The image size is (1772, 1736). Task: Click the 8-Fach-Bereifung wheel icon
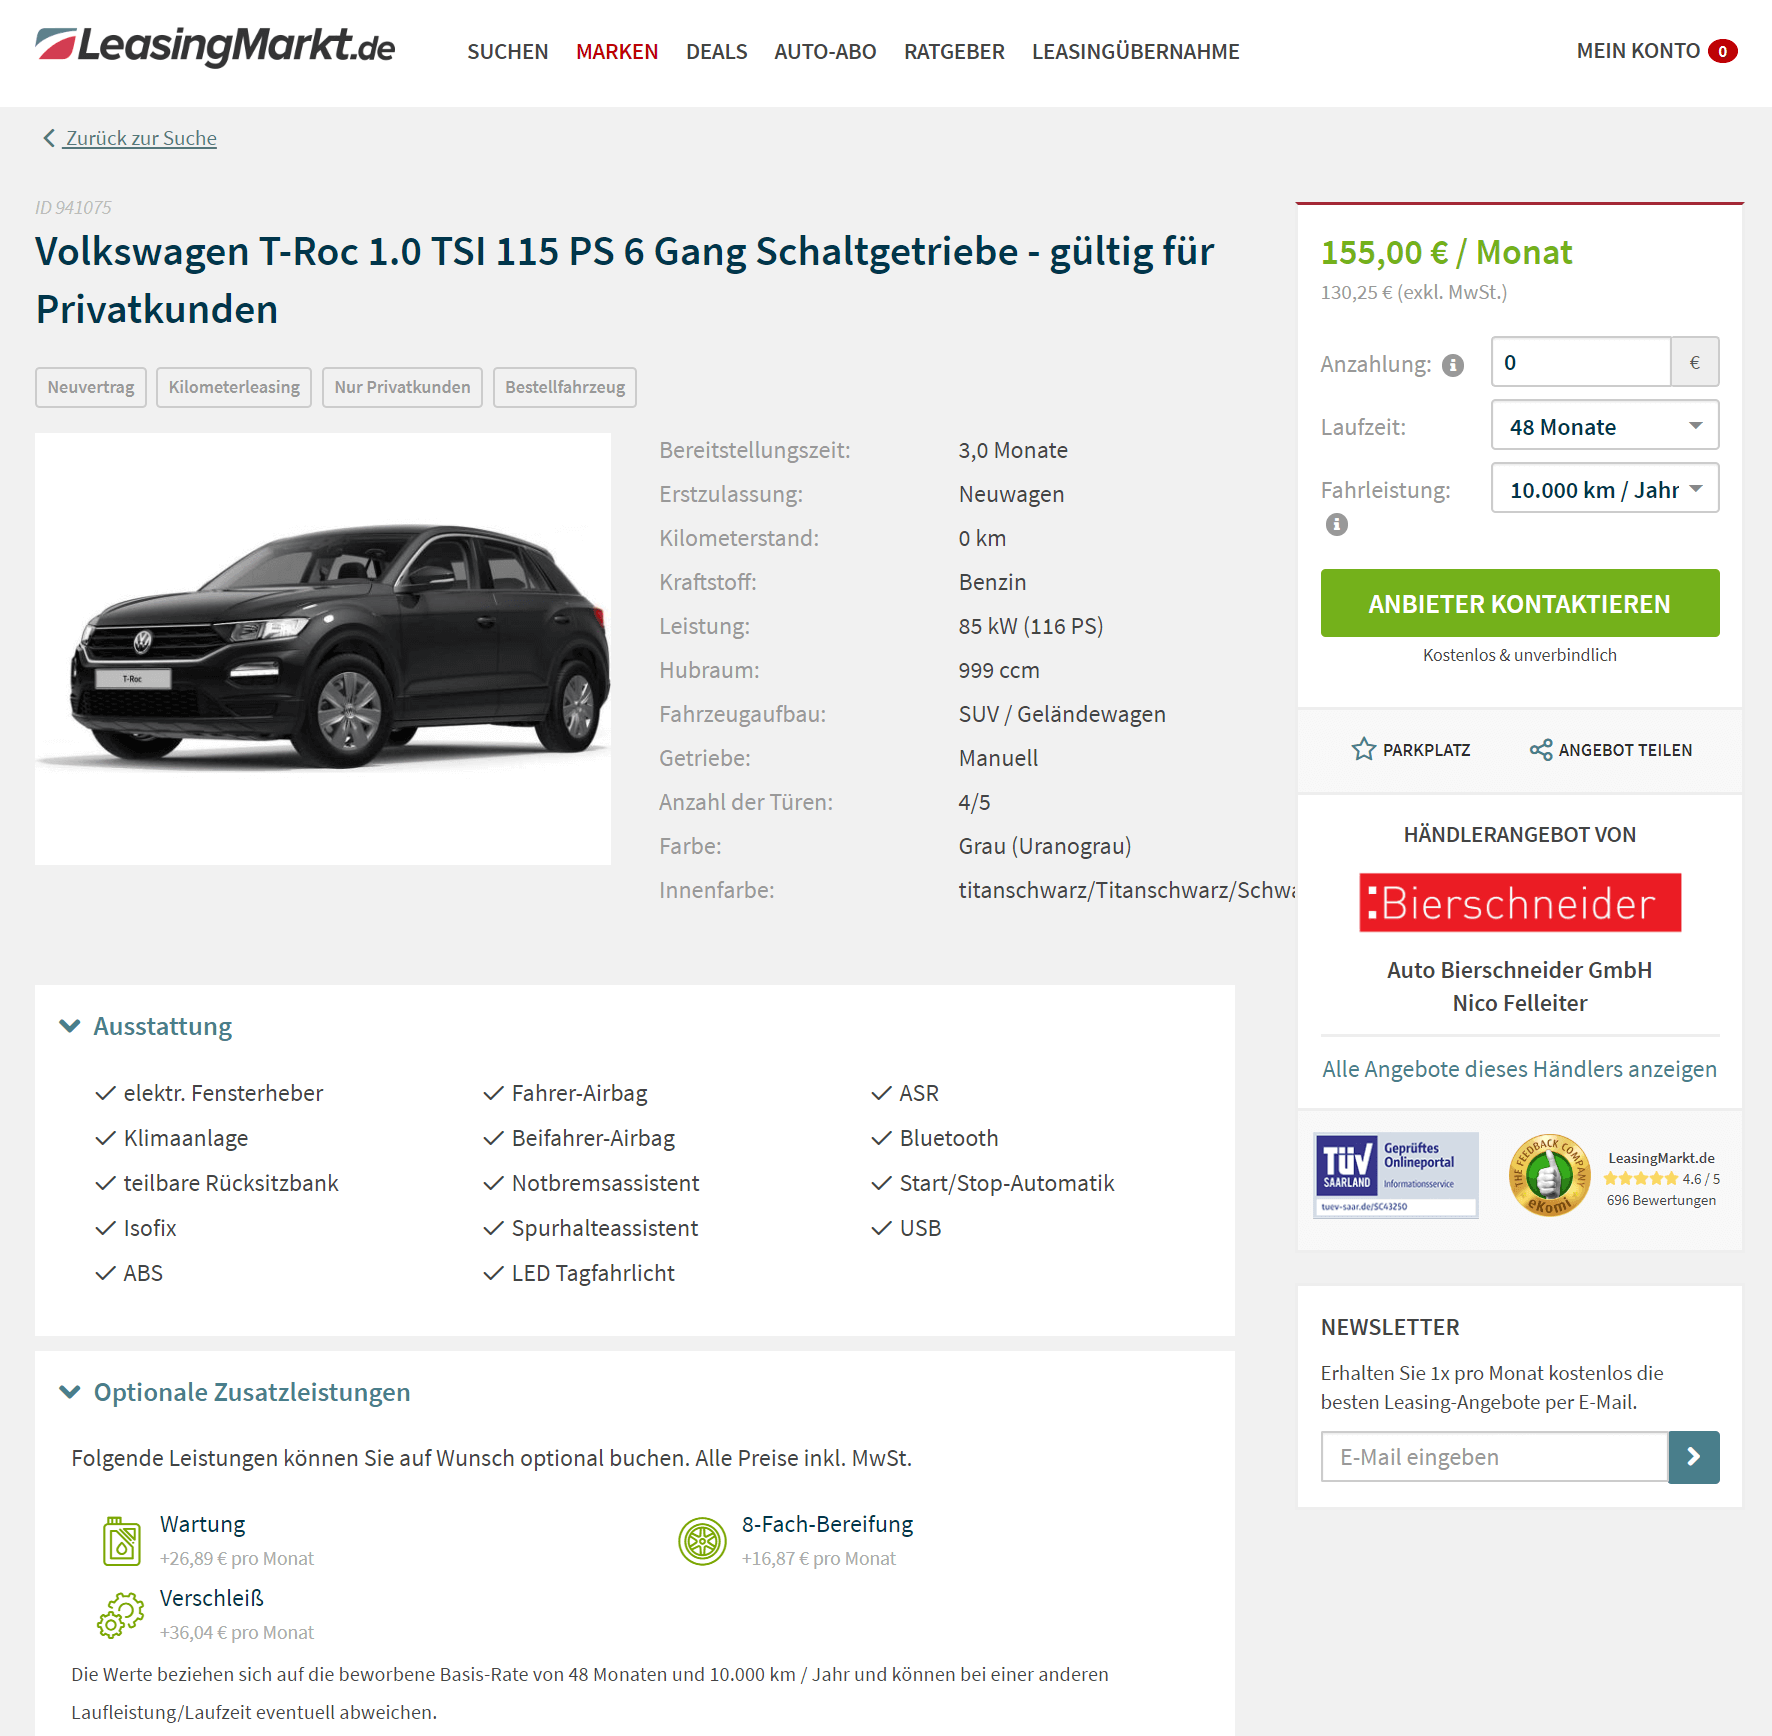[703, 1541]
